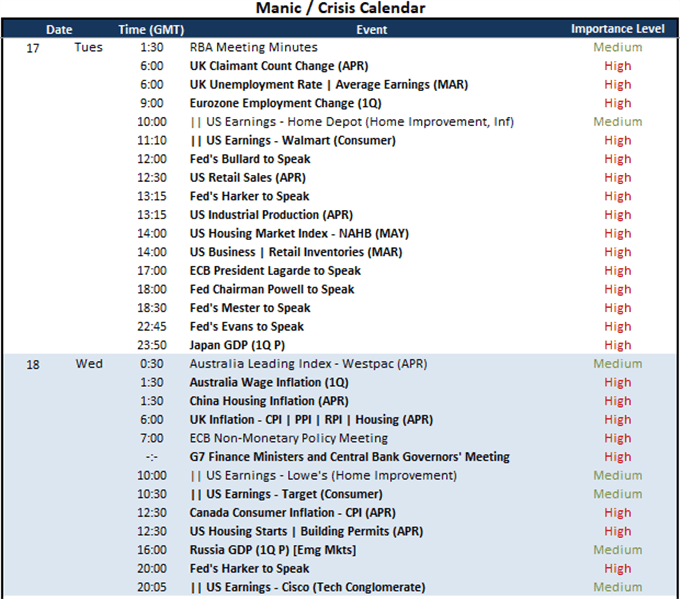Click 'ECB President Lagarde to Speak'
This screenshot has width=680, height=599.
(275, 271)
